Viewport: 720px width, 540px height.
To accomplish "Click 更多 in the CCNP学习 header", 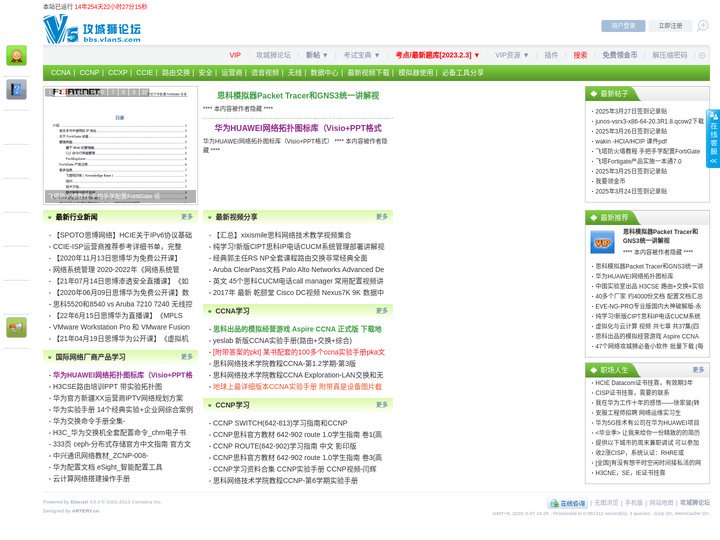I will pos(382,405).
